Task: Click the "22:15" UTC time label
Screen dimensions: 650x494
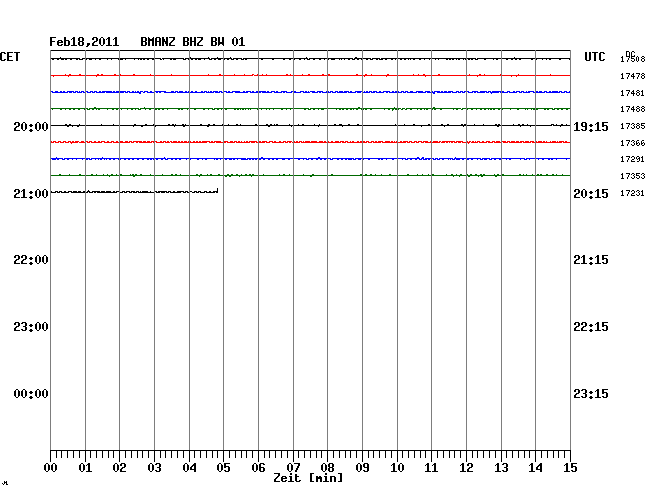Action: tap(591, 327)
